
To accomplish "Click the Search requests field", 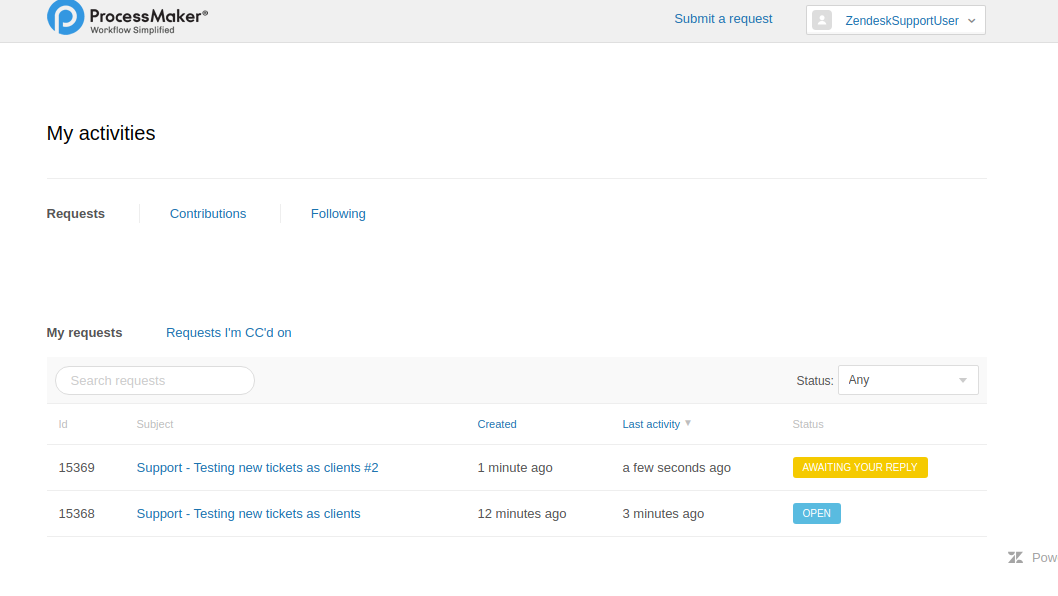I will point(155,381).
